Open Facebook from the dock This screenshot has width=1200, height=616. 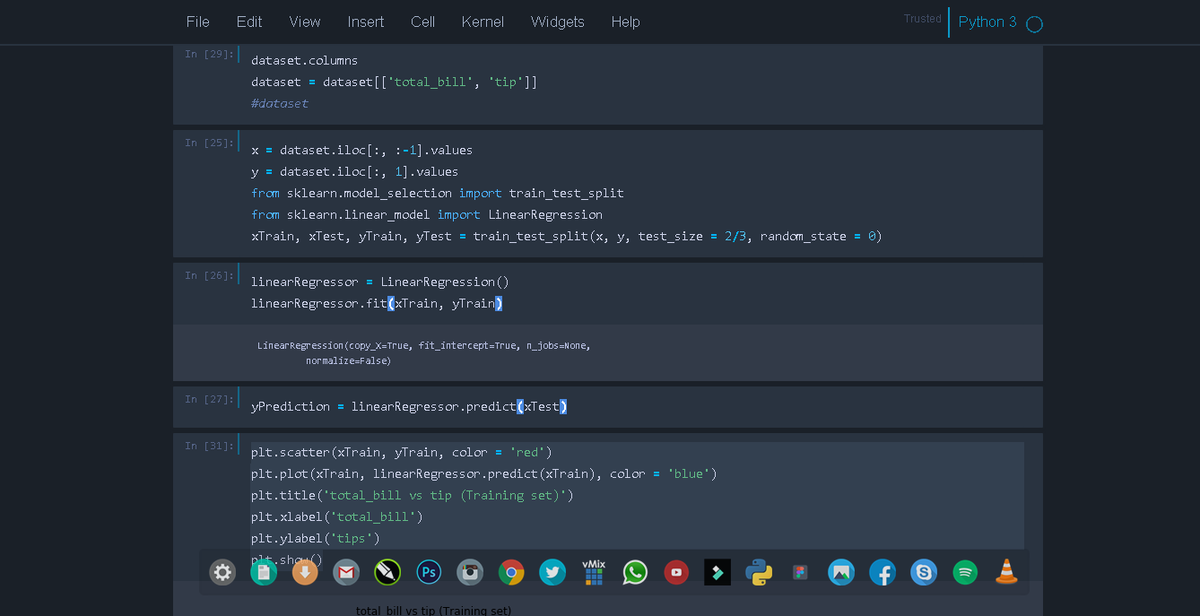pyautogui.click(x=882, y=572)
